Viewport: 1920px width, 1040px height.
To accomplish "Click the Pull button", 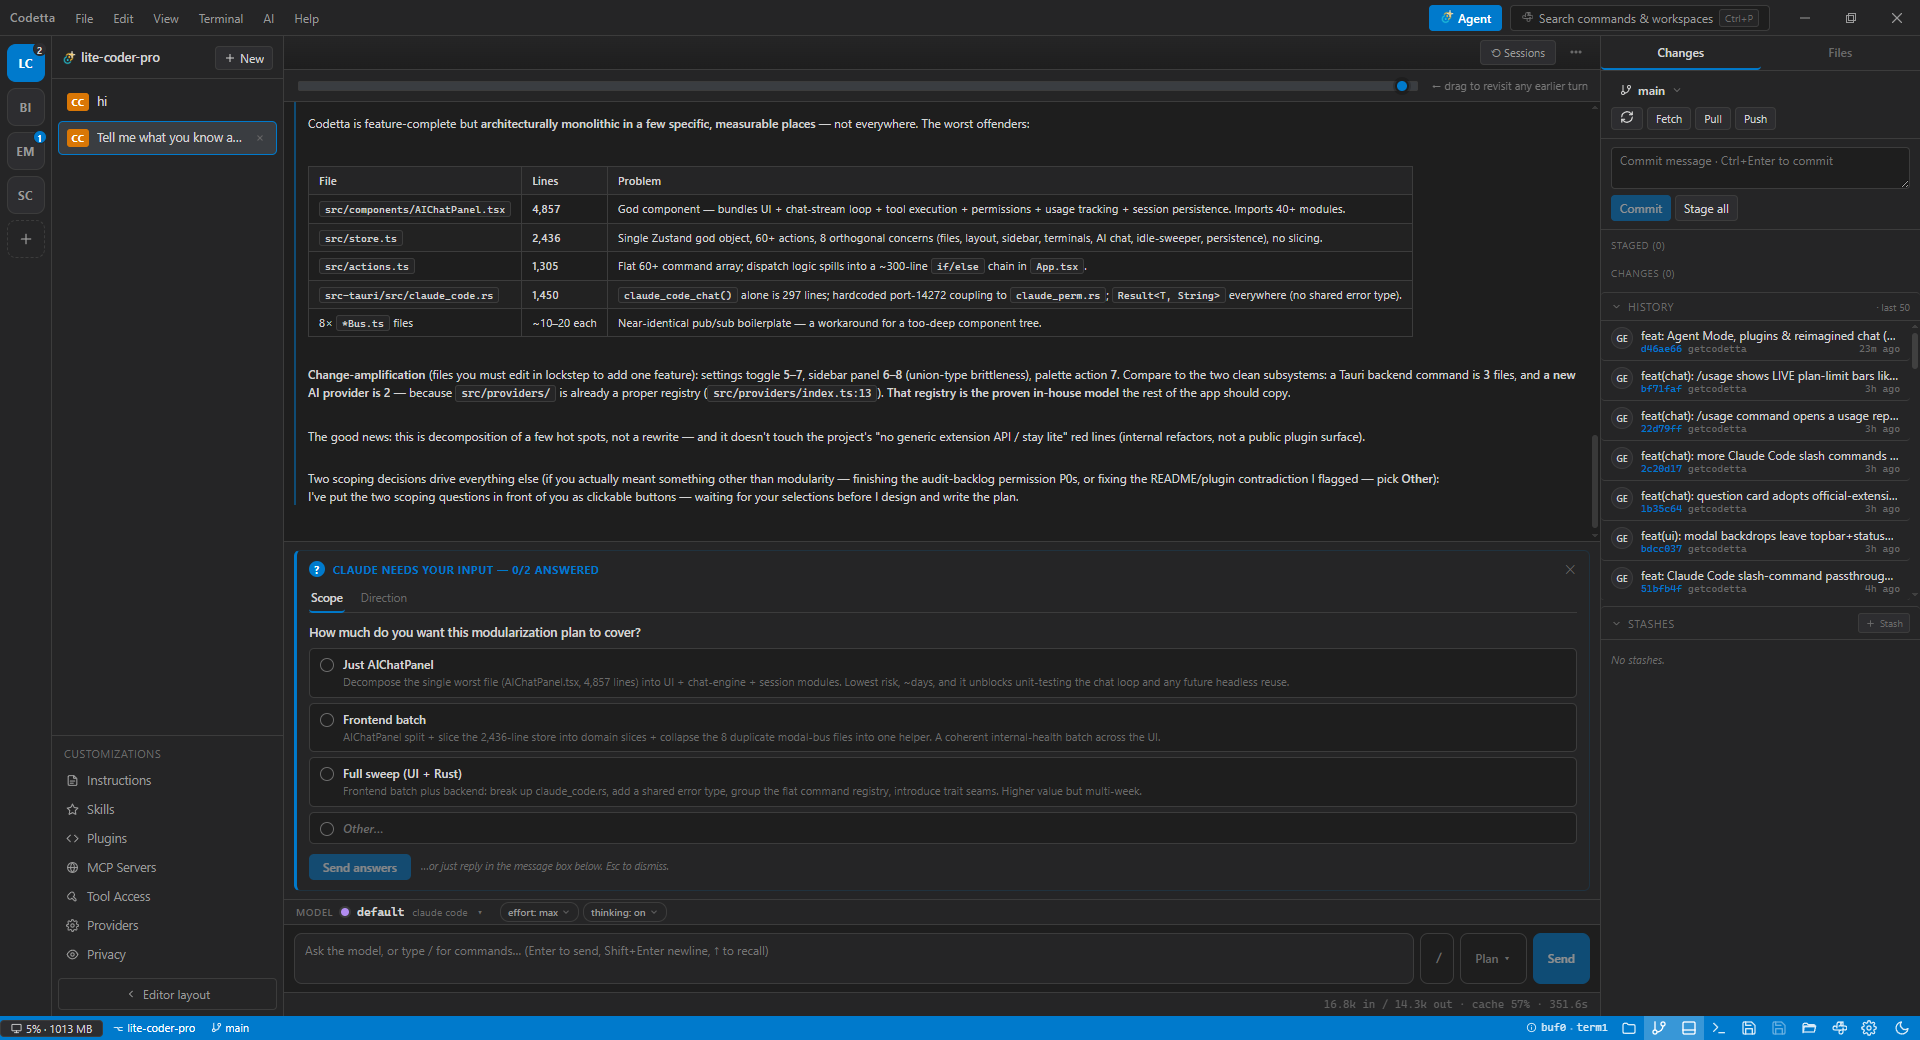I will pos(1713,119).
